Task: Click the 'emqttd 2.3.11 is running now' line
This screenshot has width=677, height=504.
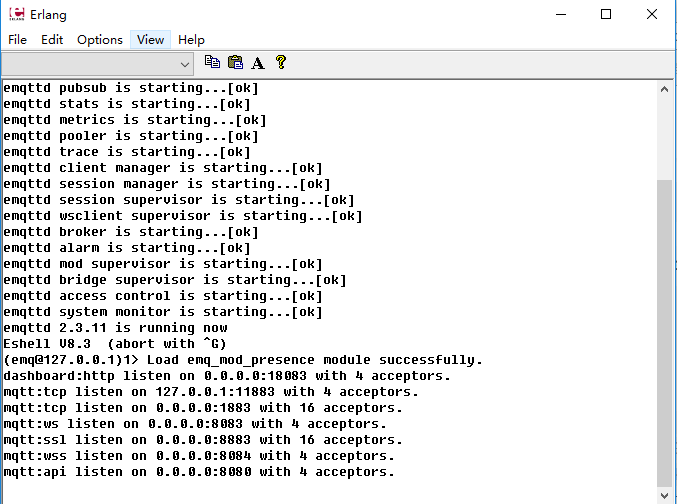Action: [115, 328]
